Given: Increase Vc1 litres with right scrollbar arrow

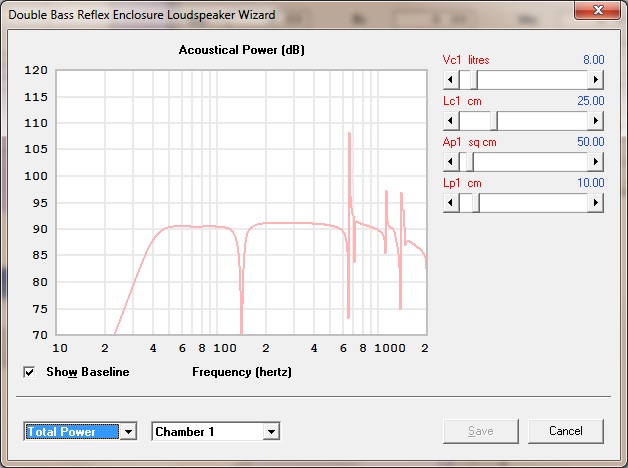Looking at the screenshot, I should pos(596,80).
